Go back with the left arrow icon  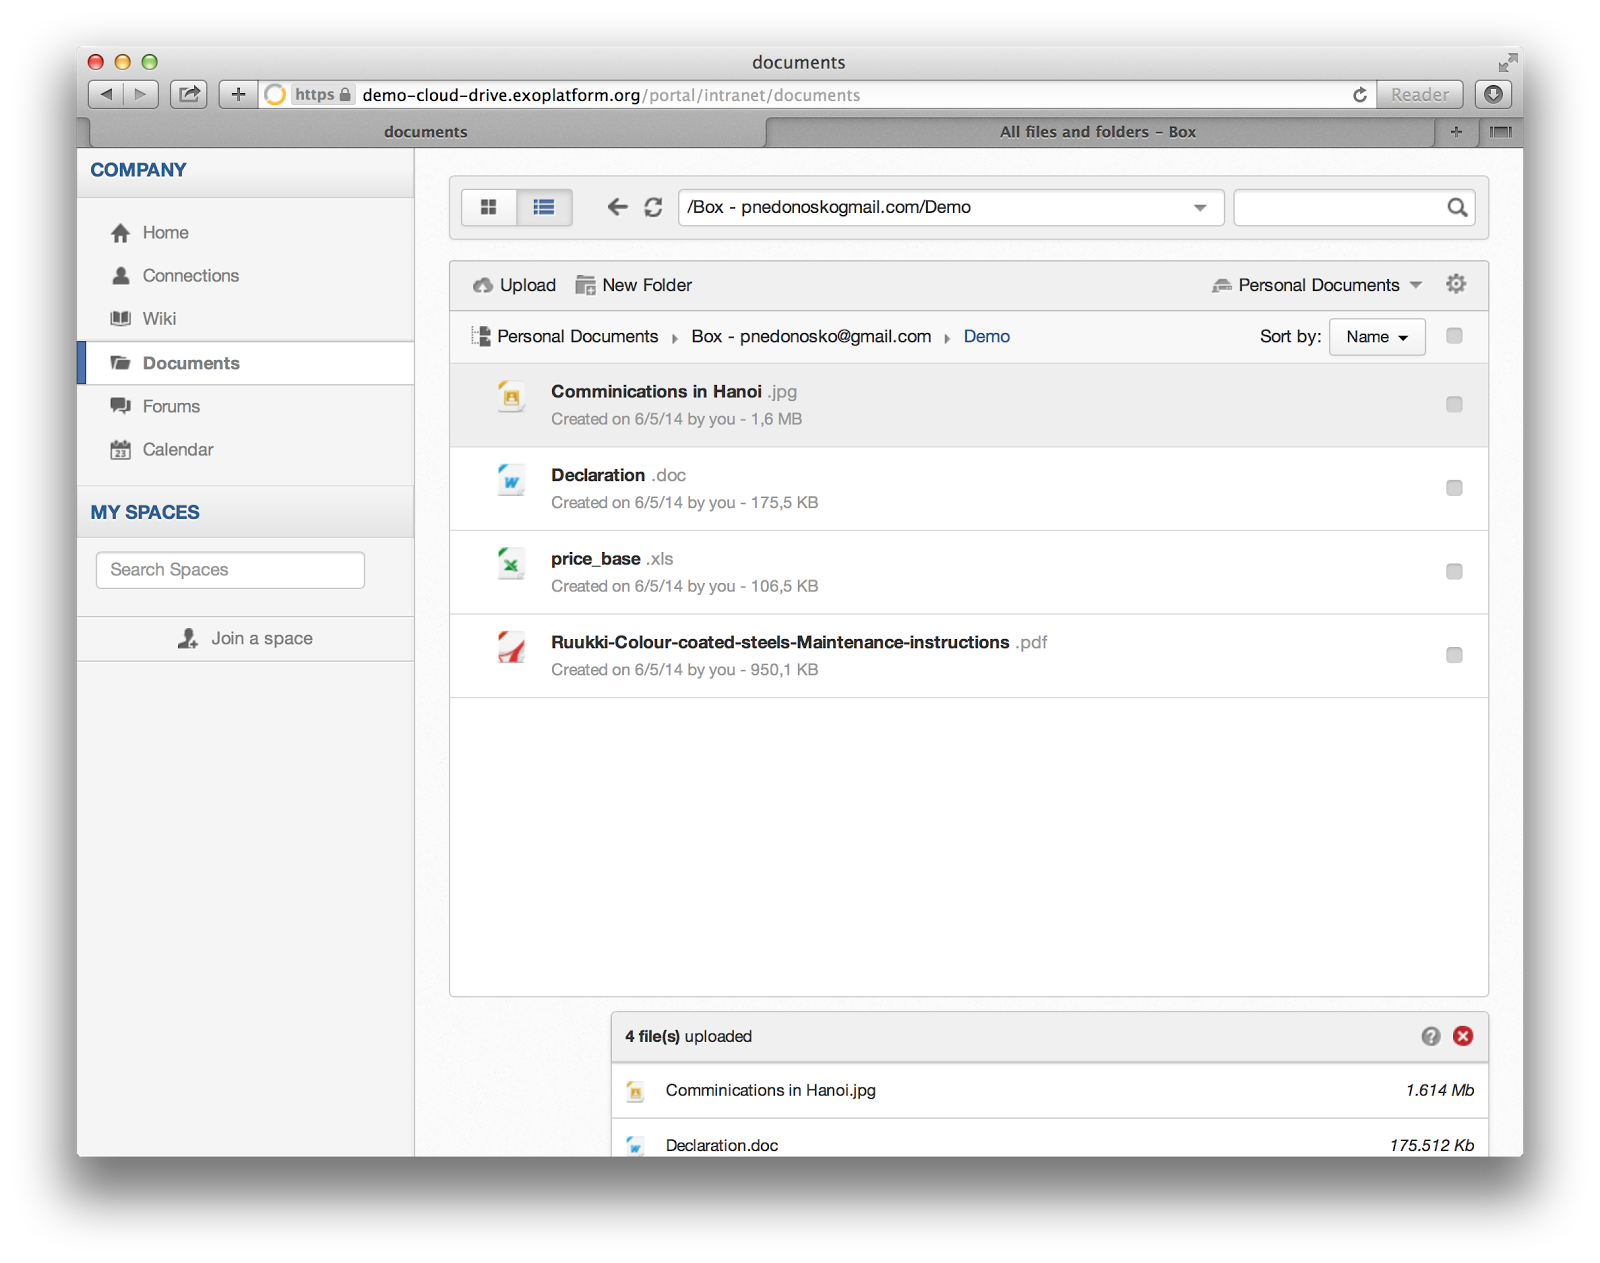[617, 207]
